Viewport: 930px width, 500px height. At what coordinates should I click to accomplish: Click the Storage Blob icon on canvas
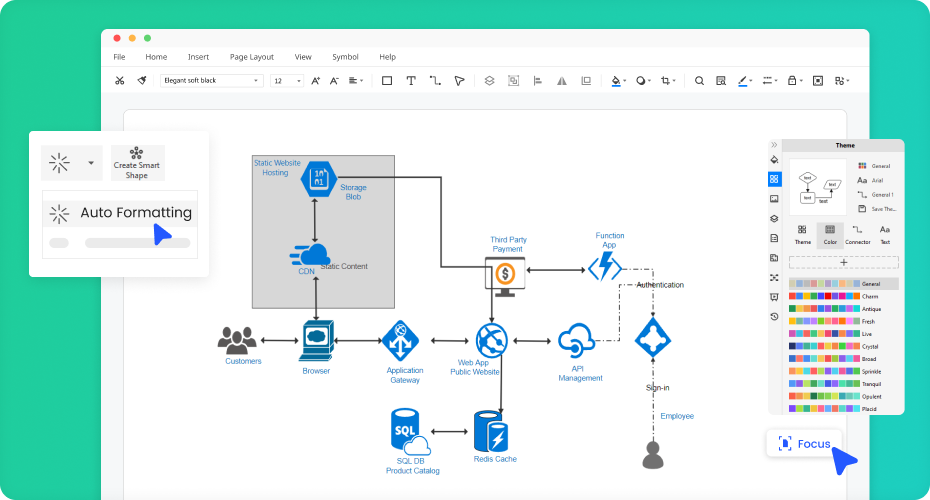coord(319,178)
